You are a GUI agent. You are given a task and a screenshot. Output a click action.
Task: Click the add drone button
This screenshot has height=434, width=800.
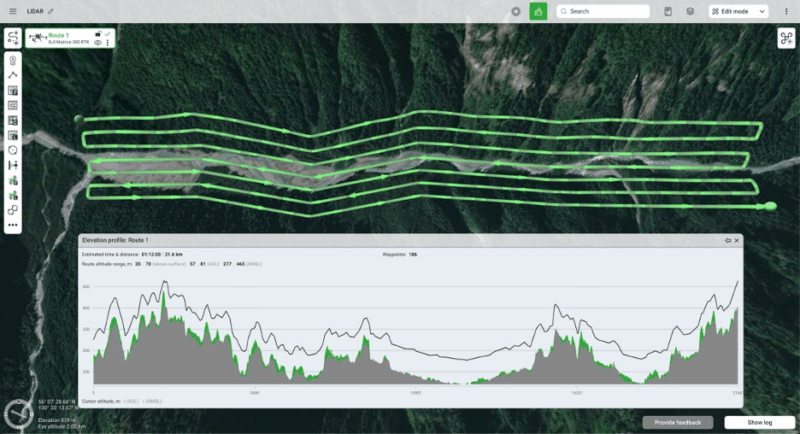(x=786, y=38)
